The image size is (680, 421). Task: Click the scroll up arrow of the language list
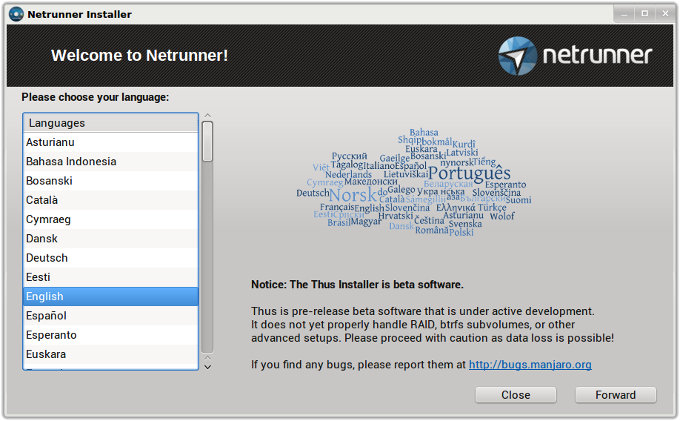click(x=208, y=115)
